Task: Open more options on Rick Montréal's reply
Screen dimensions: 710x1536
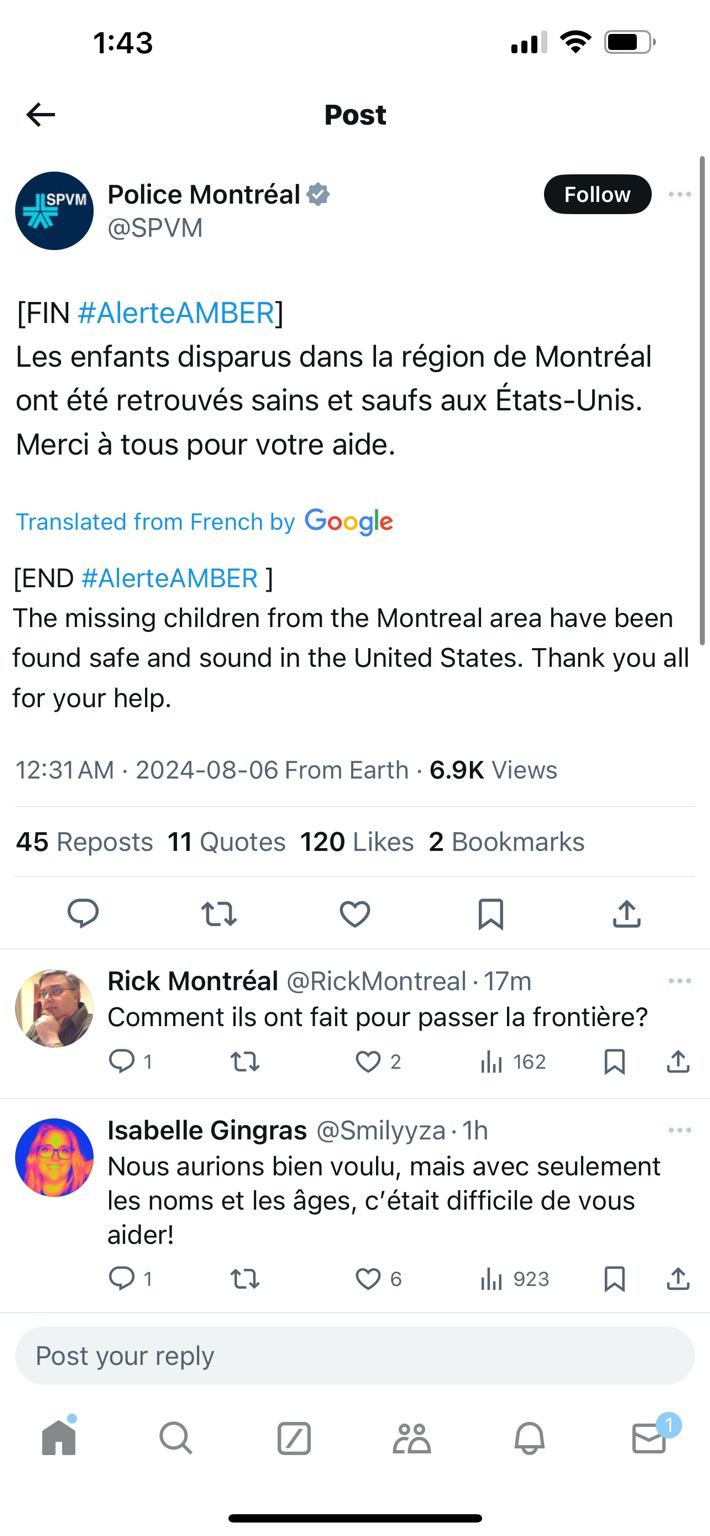Action: [680, 981]
